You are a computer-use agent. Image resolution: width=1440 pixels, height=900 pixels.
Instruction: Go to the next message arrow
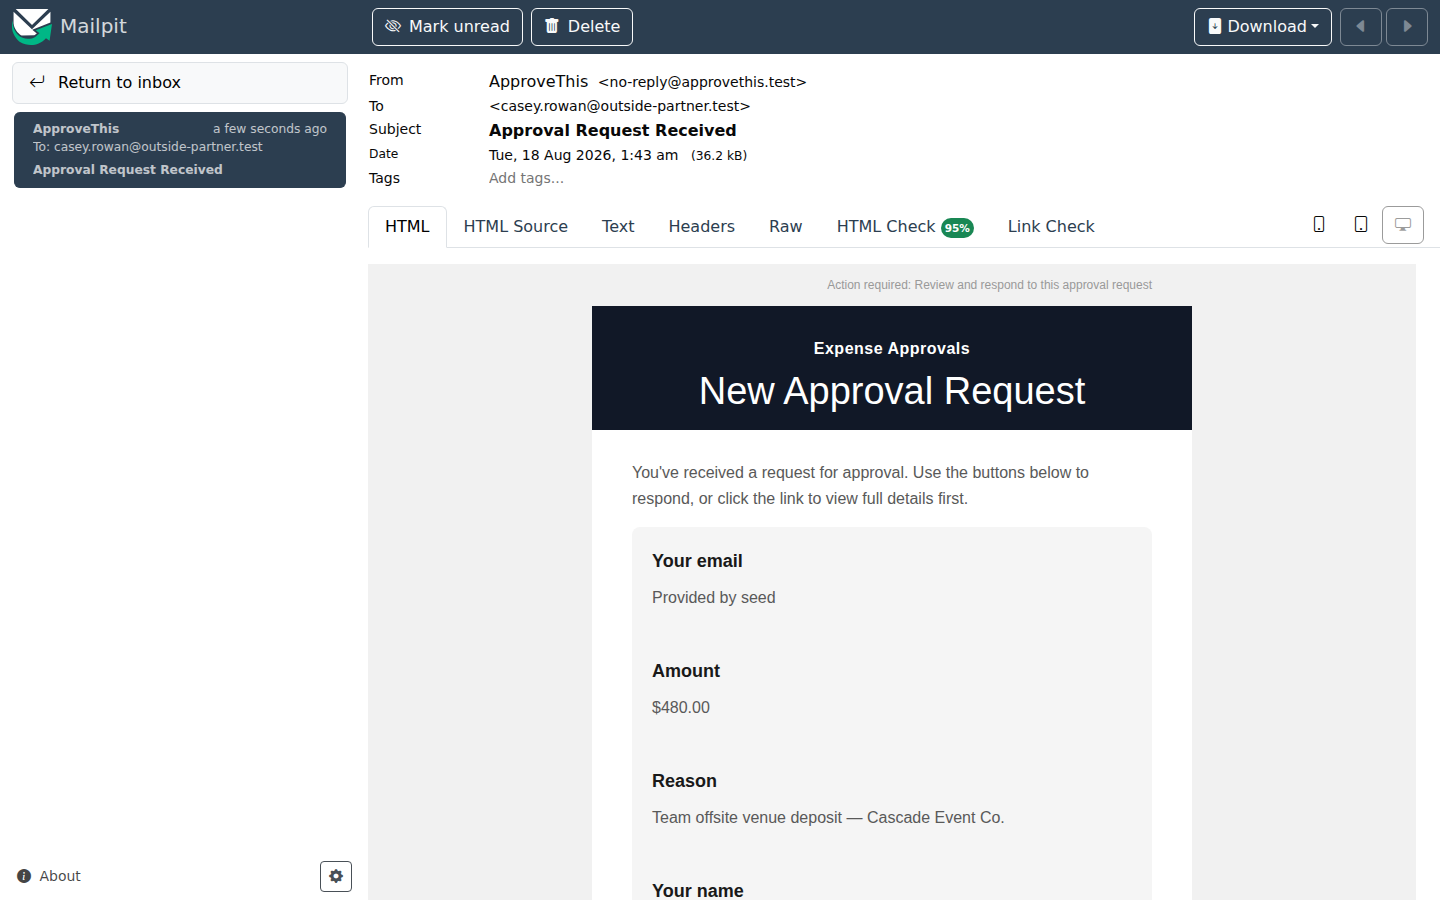[x=1407, y=27]
